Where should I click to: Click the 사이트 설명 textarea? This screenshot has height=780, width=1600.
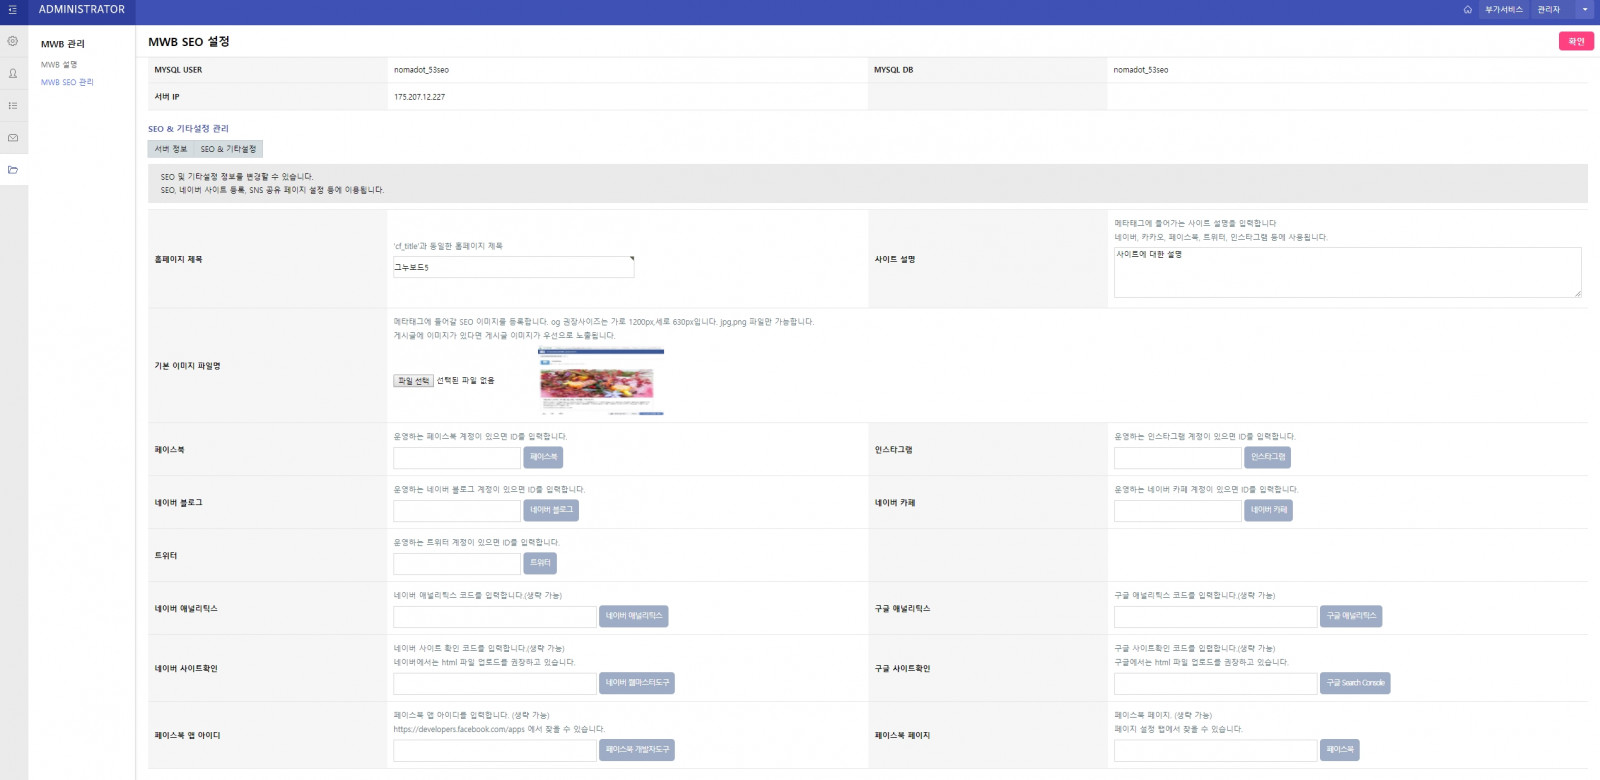[x=1347, y=272]
